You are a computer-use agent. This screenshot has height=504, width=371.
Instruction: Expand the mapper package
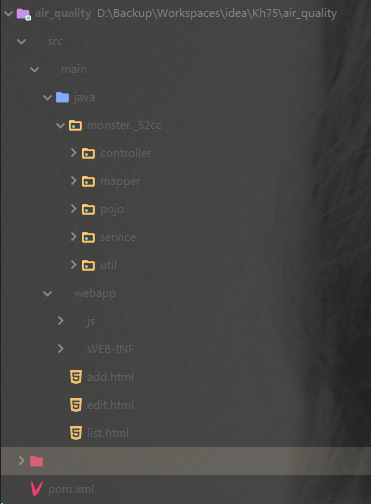pos(73,181)
